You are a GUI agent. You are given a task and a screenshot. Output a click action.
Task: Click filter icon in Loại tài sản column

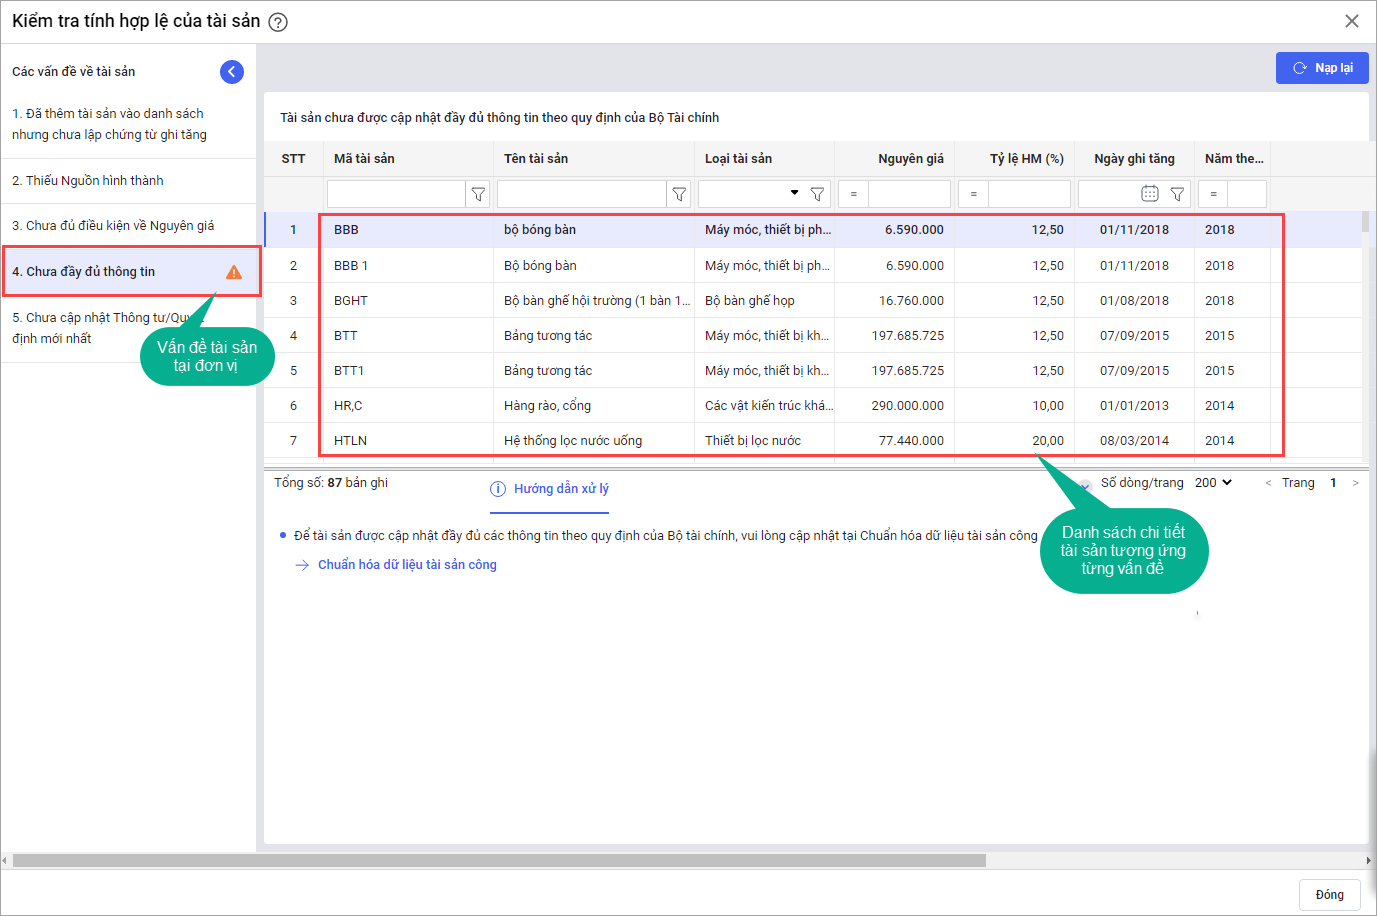click(817, 194)
